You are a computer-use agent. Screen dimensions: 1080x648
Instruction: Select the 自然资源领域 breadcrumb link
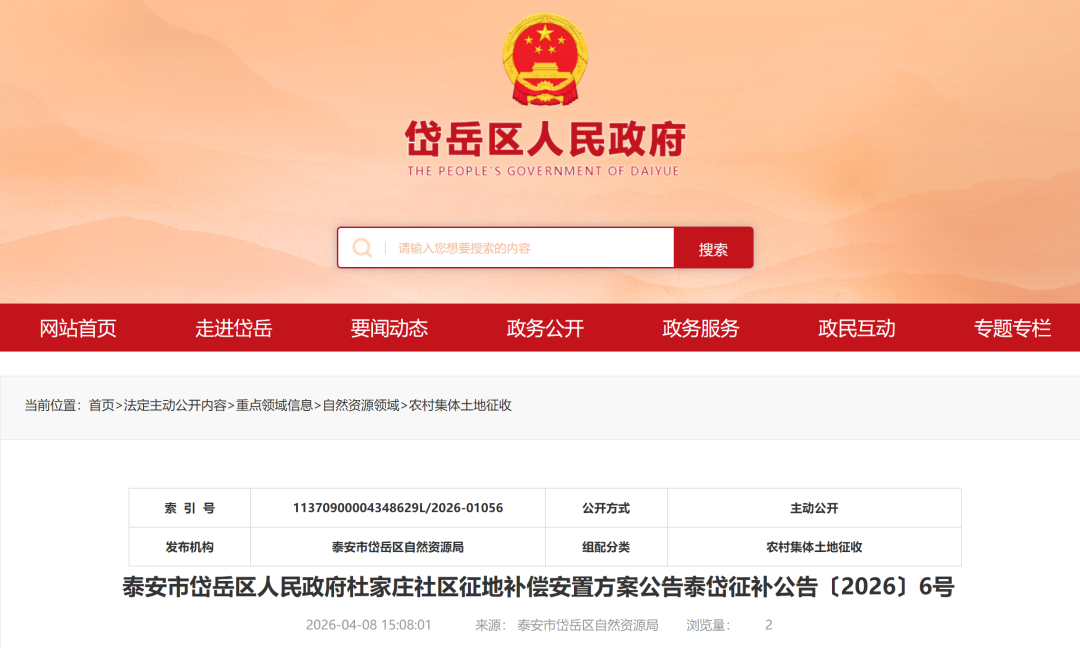[x=361, y=405]
